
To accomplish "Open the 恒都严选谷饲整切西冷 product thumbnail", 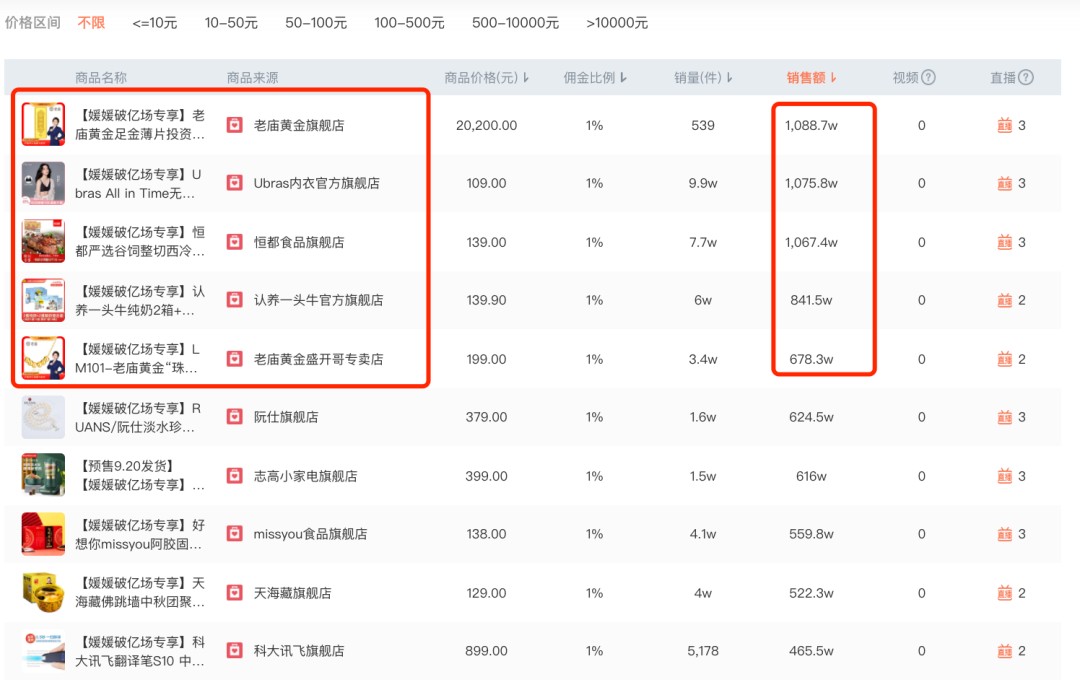I will [43, 241].
